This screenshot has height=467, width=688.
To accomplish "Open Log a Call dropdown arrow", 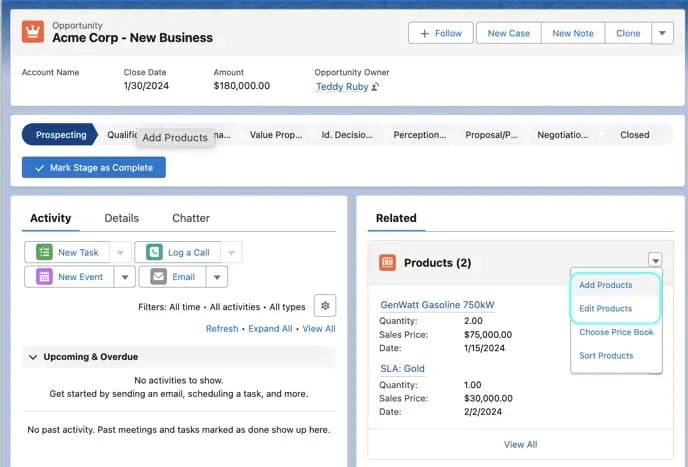I will [231, 252].
